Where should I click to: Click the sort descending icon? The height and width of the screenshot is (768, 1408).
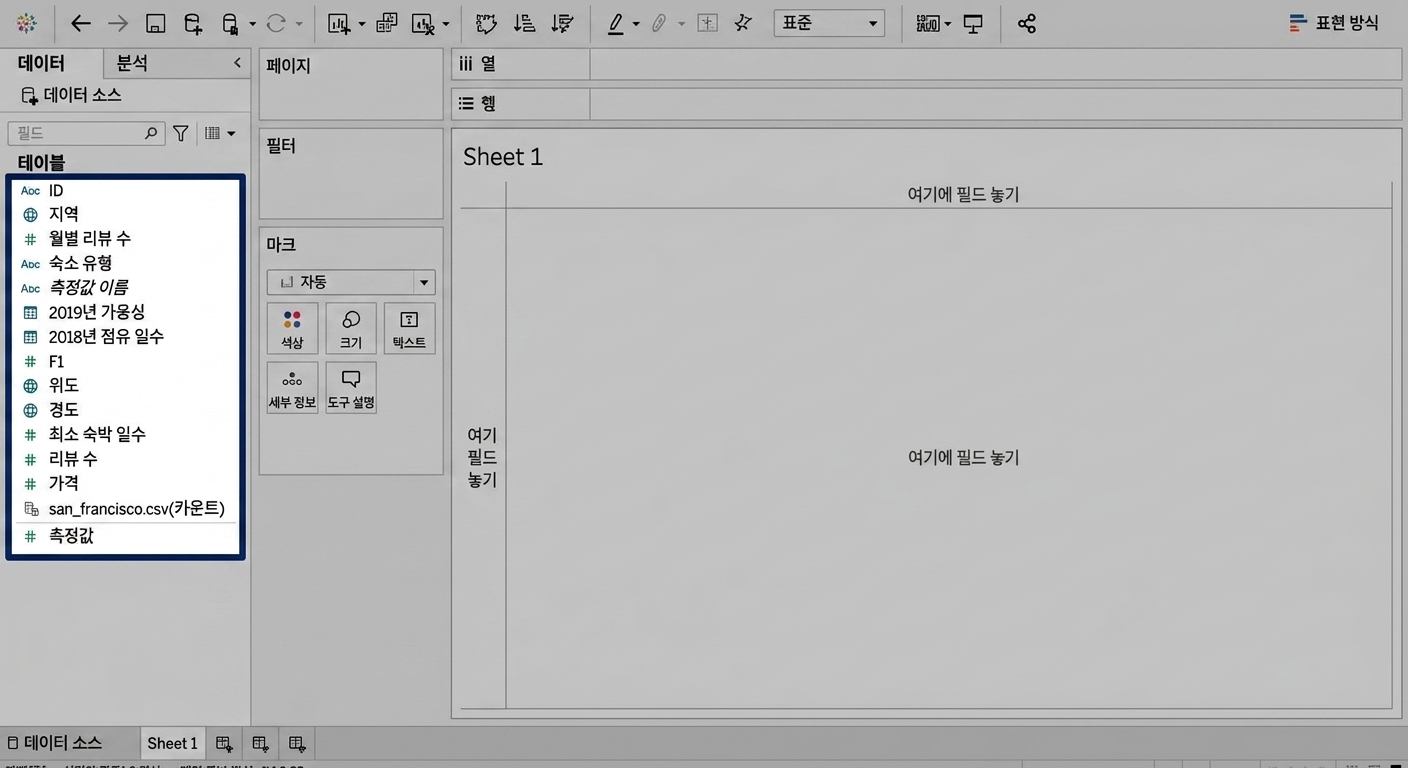tap(562, 23)
